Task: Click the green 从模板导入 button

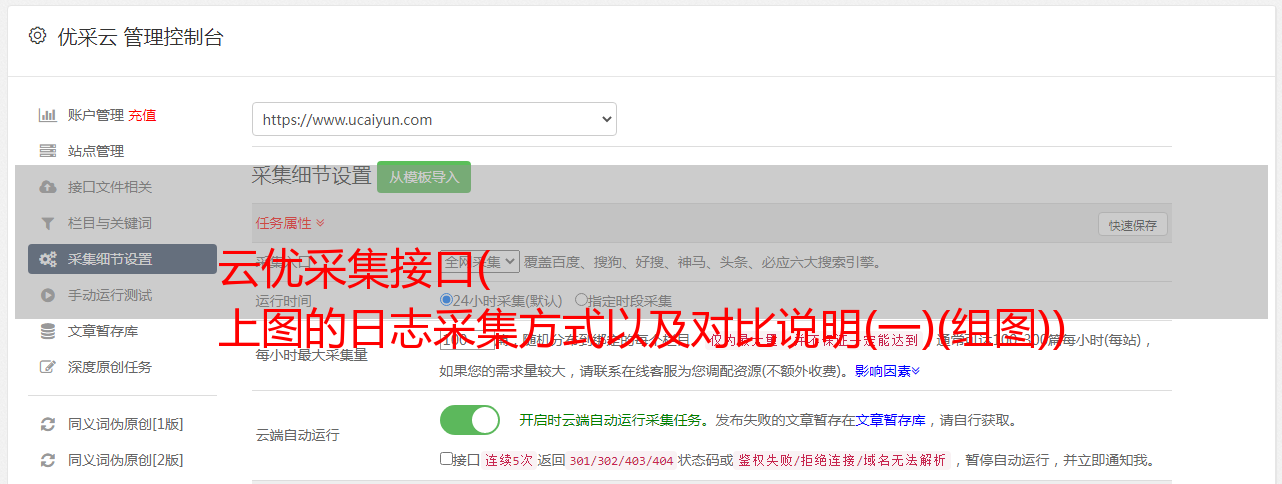Action: point(424,177)
